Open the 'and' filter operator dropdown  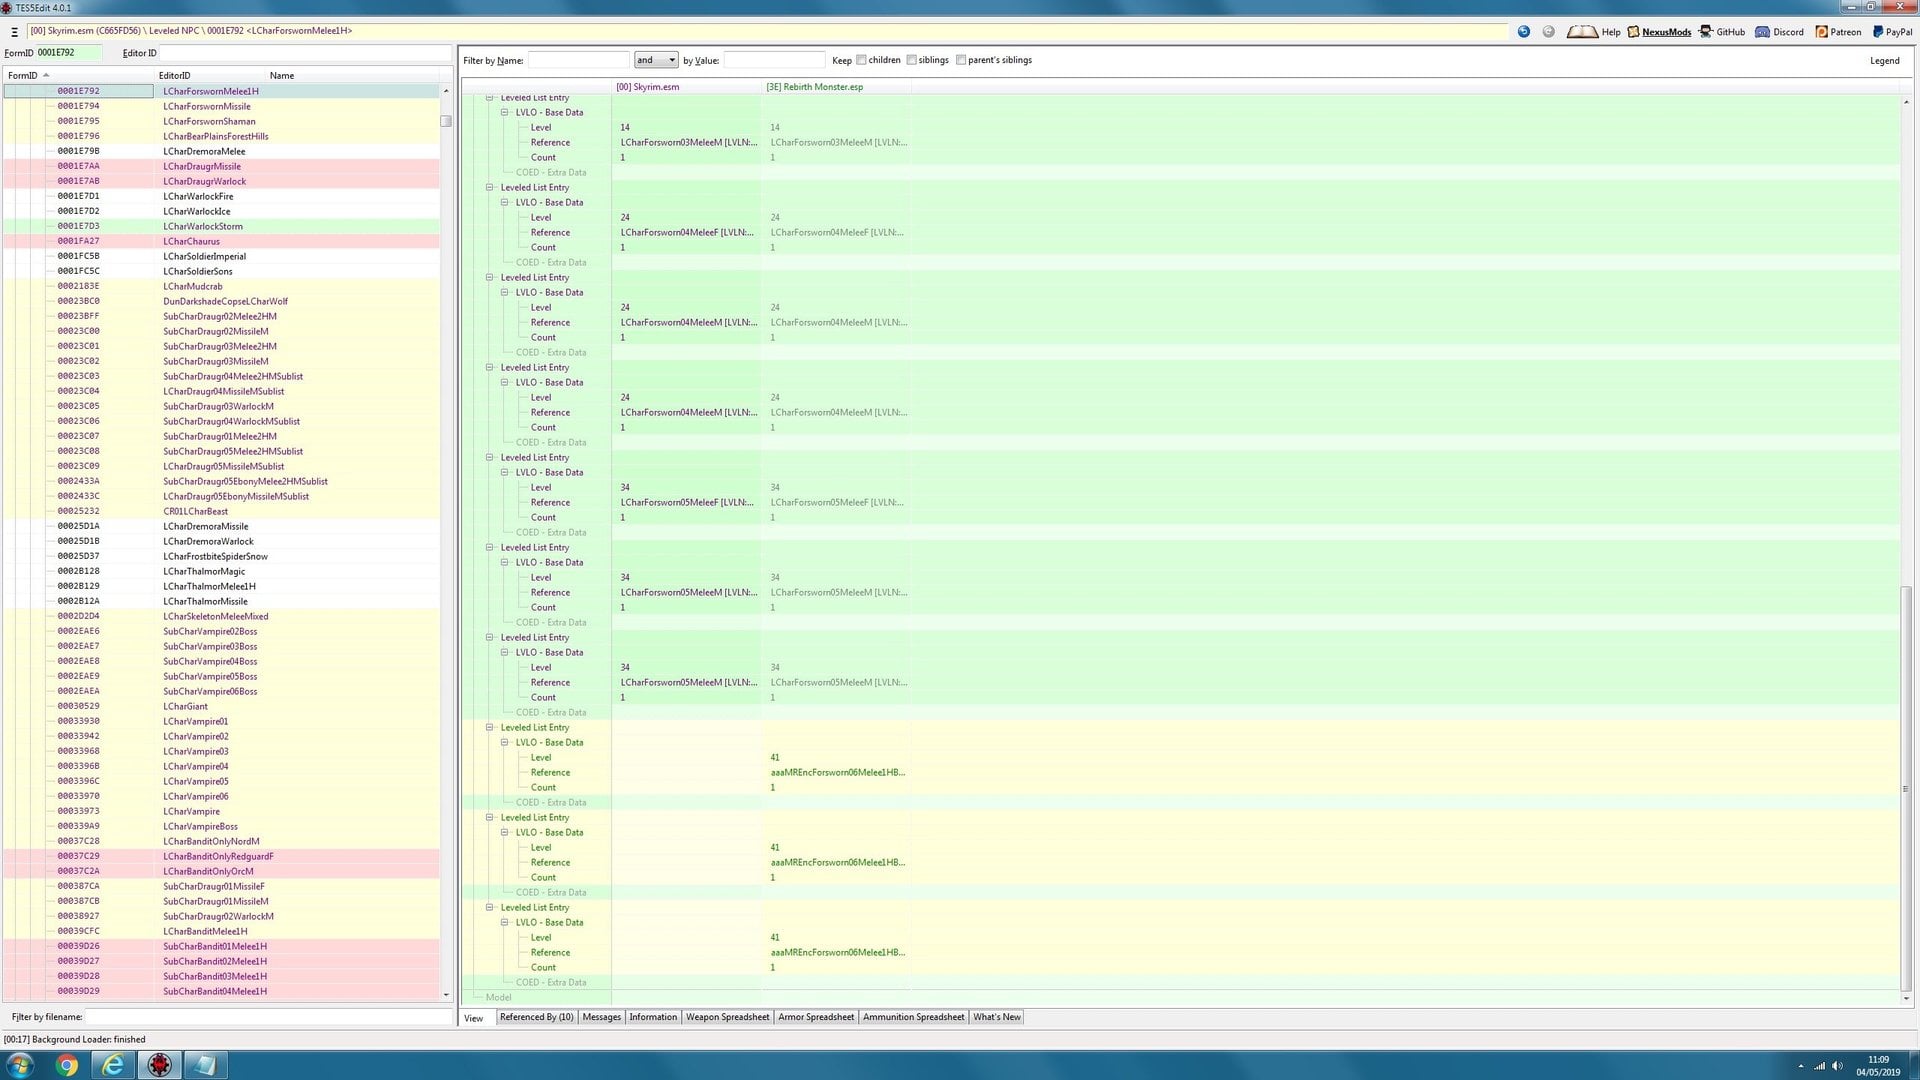656,60
